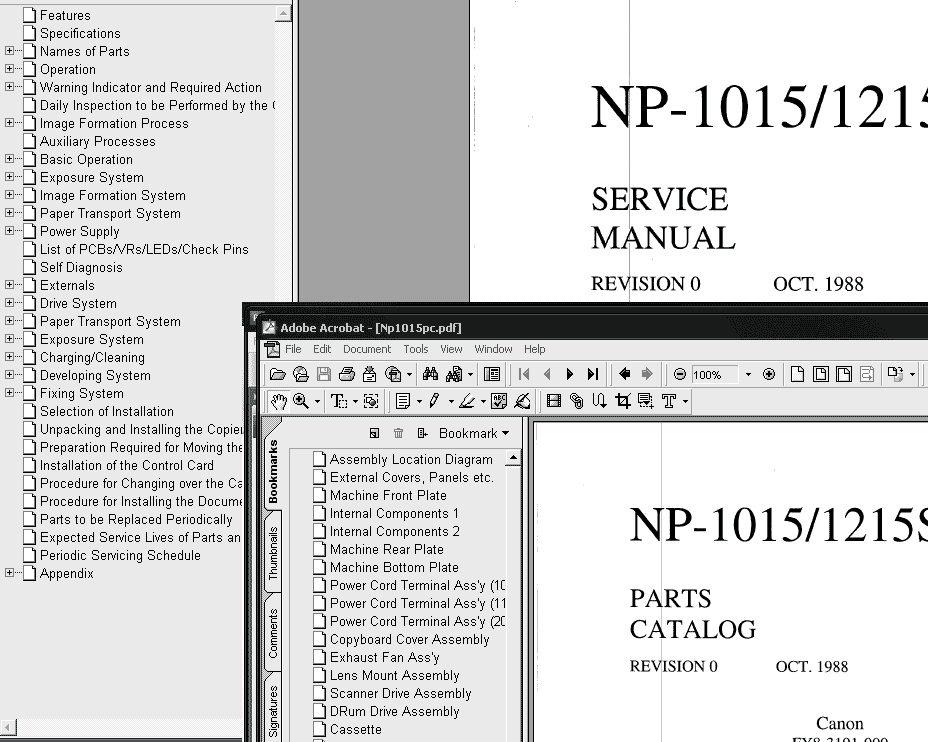Viewport: 928px width, 742px height.
Task: Click the E-mail document icon
Action: 370,374
